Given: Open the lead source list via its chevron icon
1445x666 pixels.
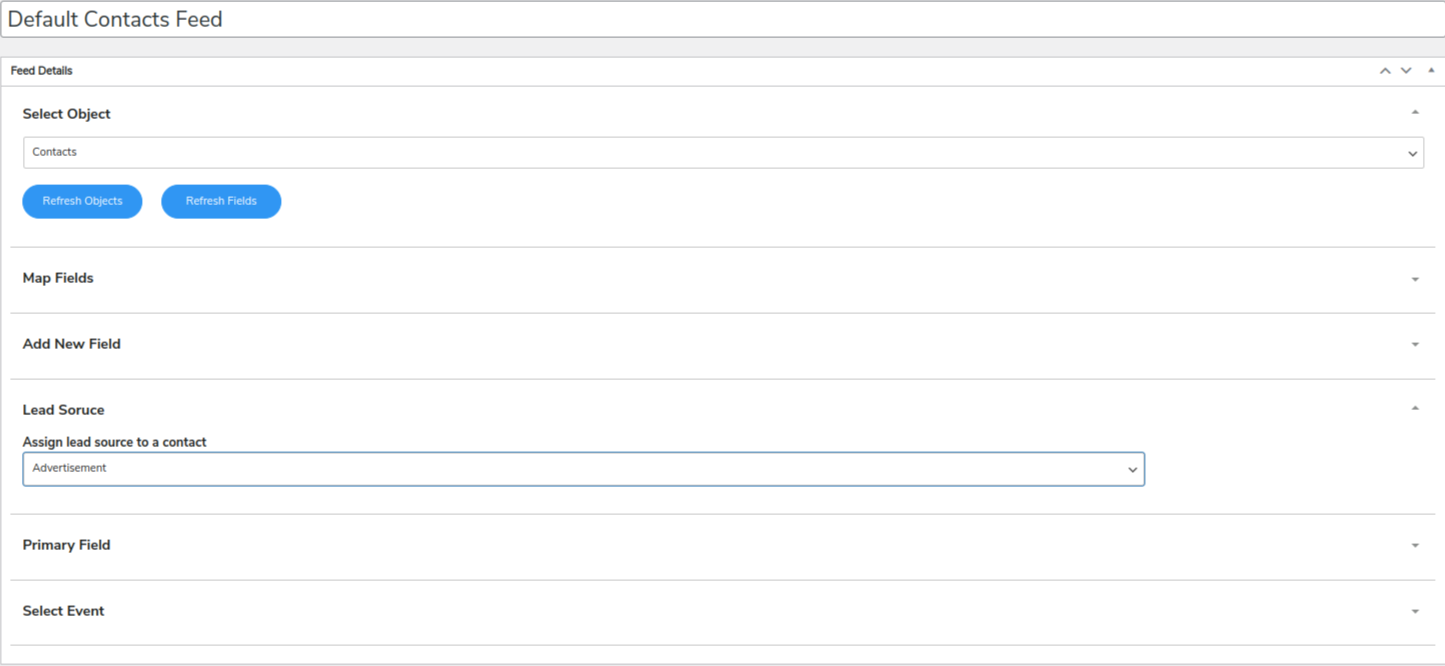Looking at the screenshot, I should [1132, 468].
